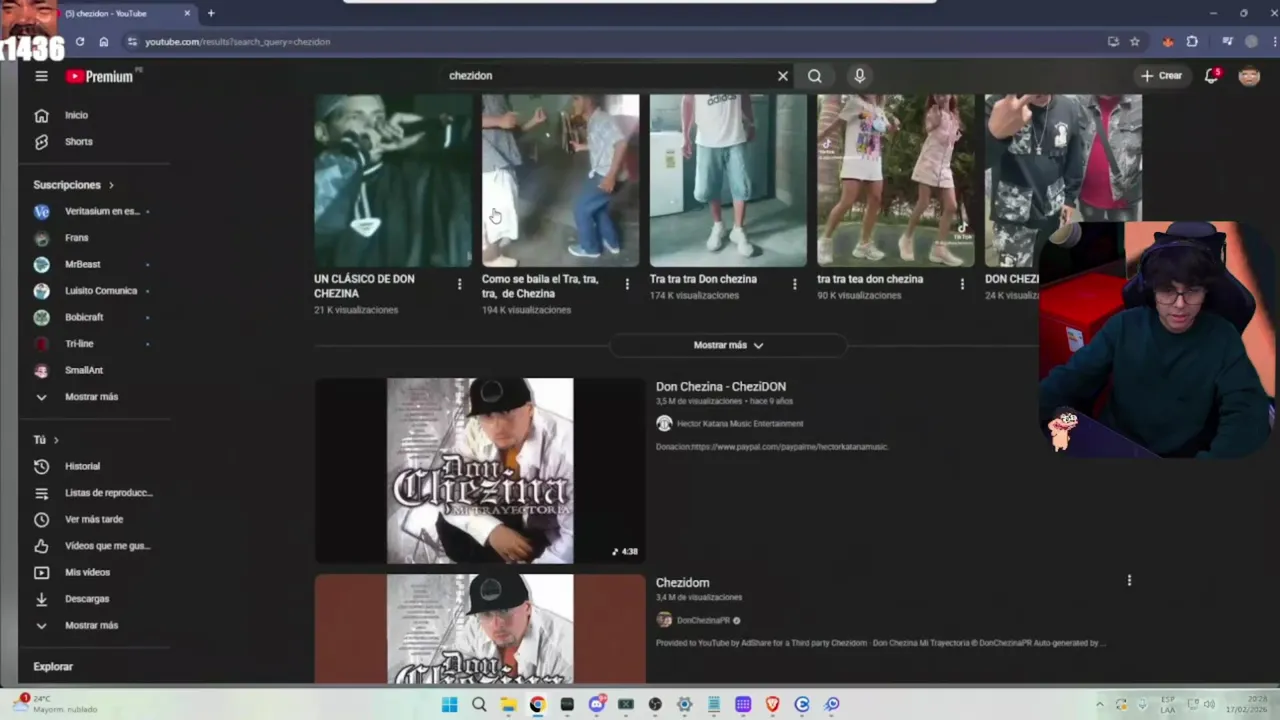The width and height of the screenshot is (1280, 720).
Task: Open the Windows Start menu
Action: 450,705
